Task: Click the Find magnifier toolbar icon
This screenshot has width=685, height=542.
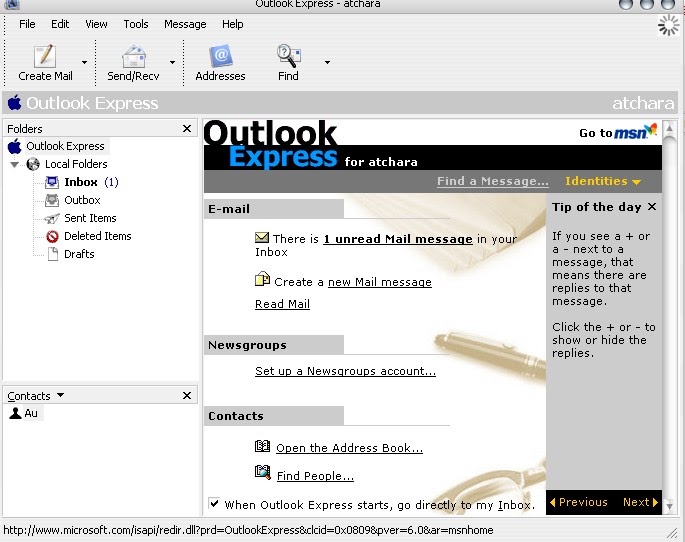Action: (x=288, y=56)
